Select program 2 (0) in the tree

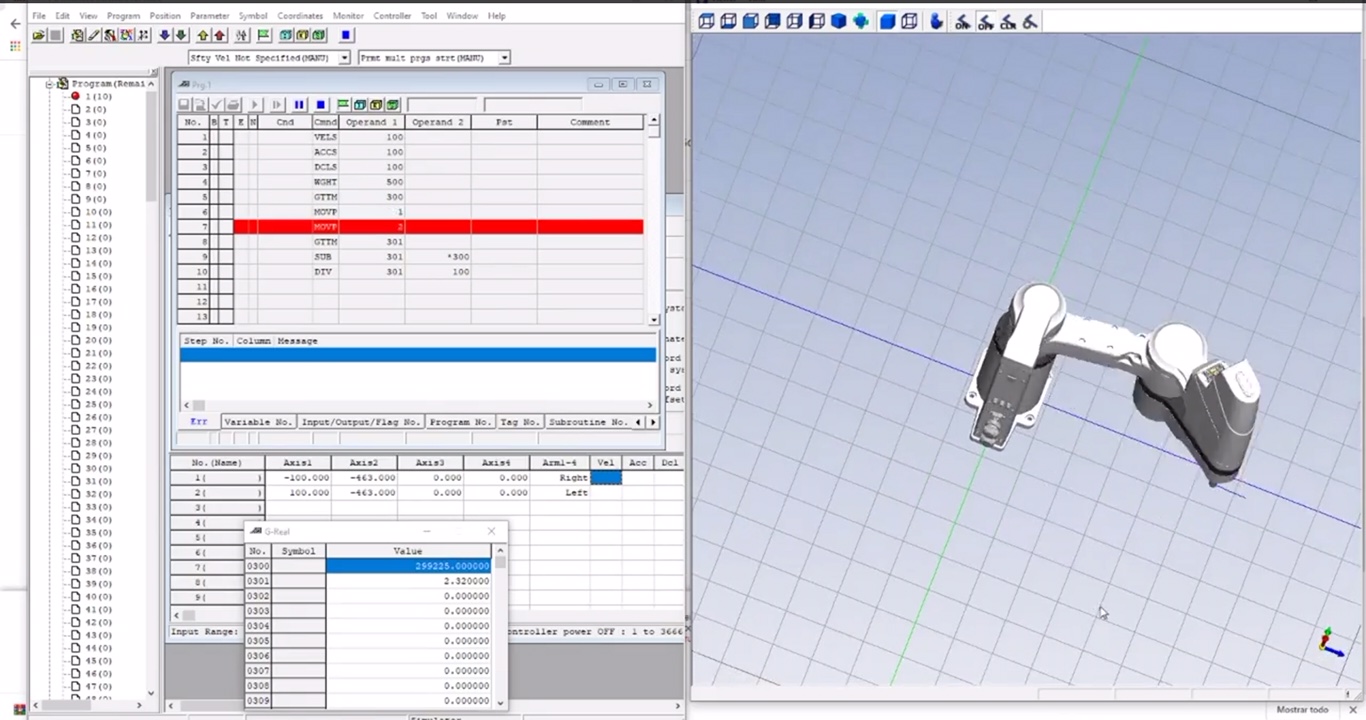[x=95, y=109]
